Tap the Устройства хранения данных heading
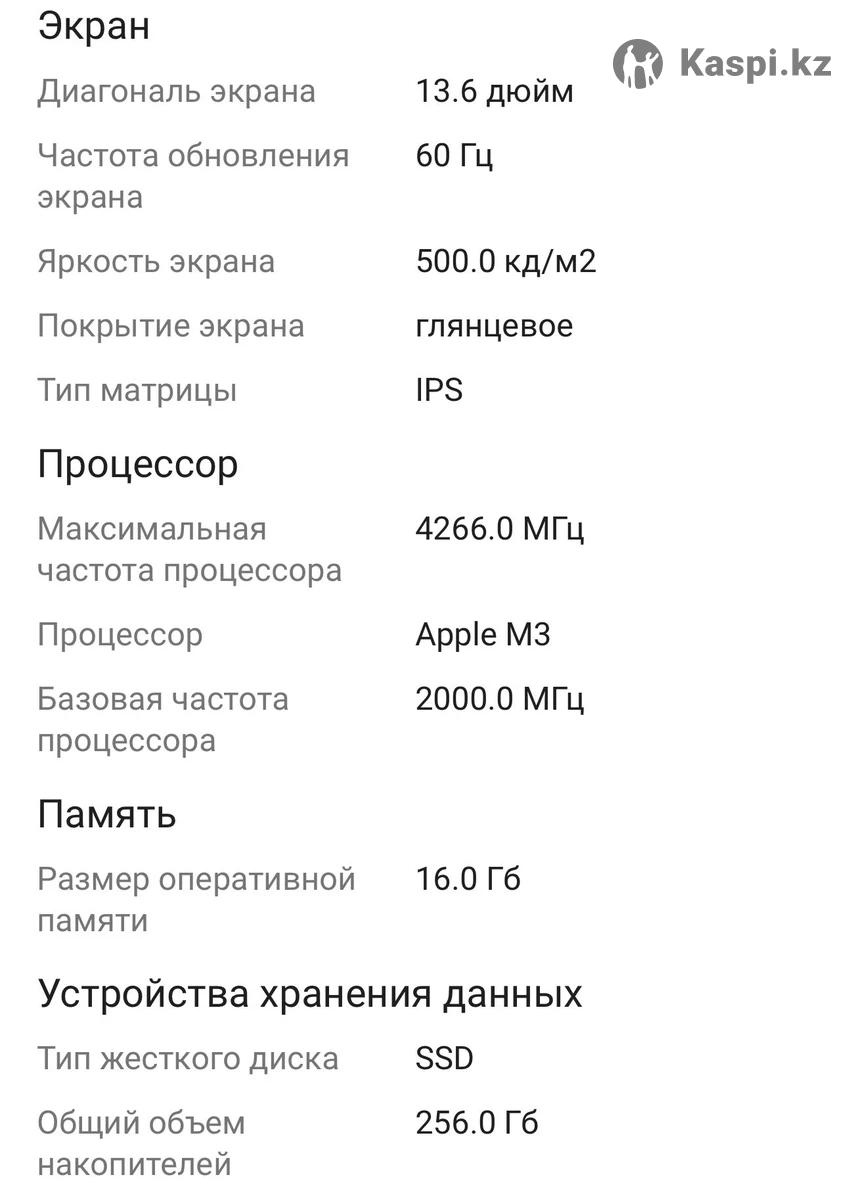This screenshot has width=867, height=1200. coord(310,994)
